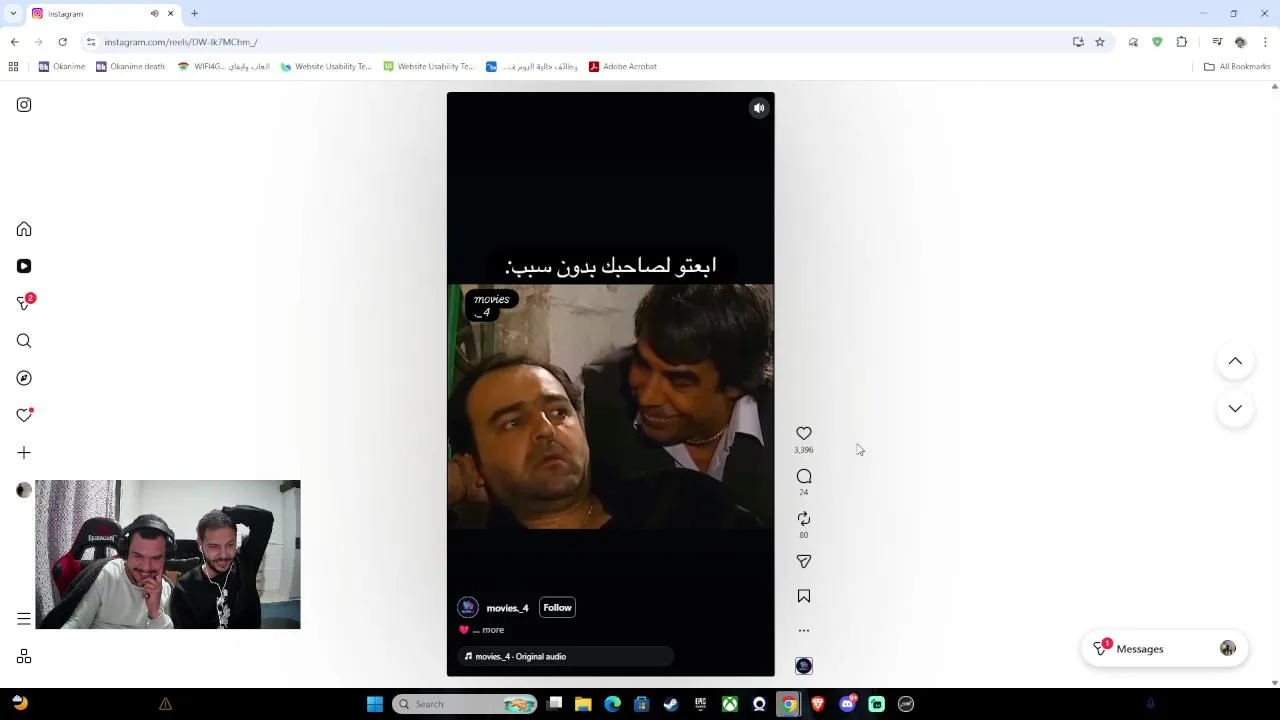Open profile avatar in left sidebar

coord(24,490)
